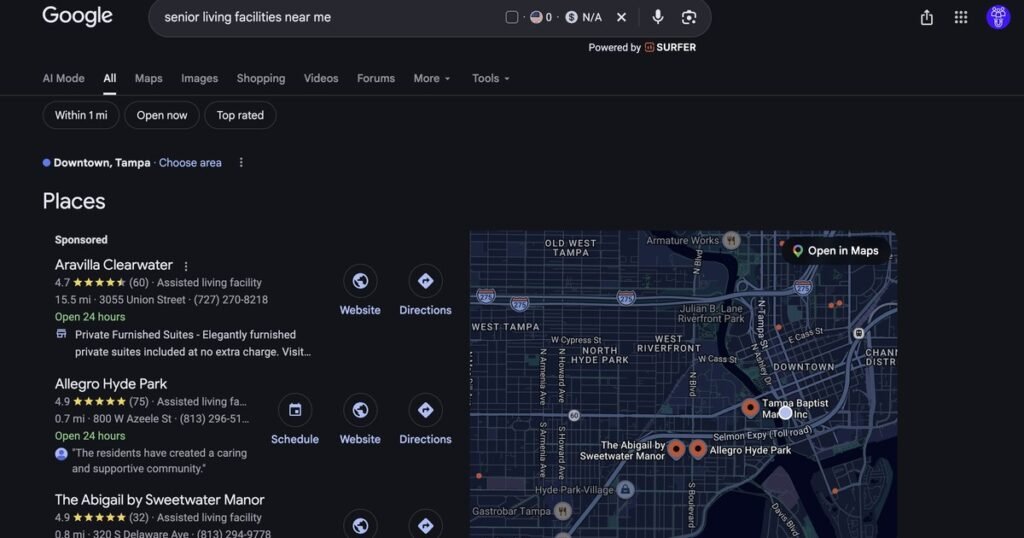Click Tampa Baptist Manor map pin

(750, 408)
